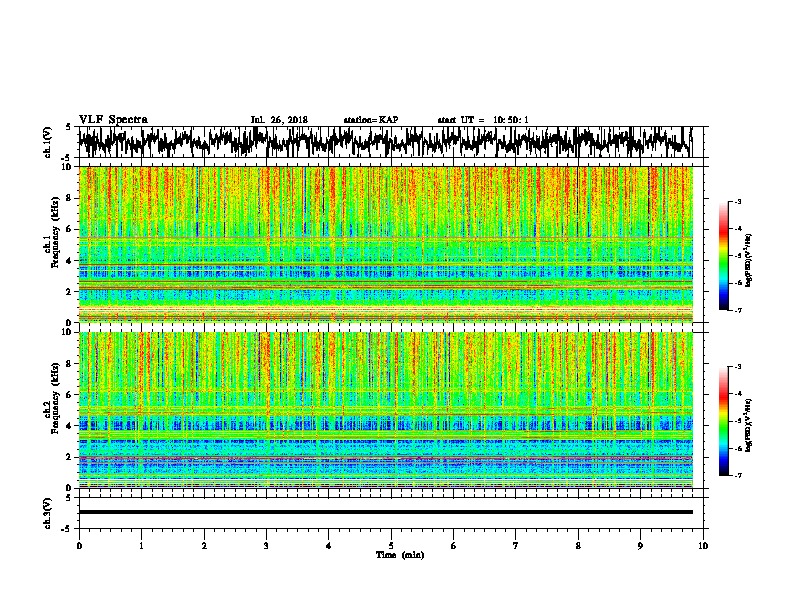Click the "-3" value on ch.2 colorbar
The height and width of the screenshot is (612, 792).
coord(738,367)
